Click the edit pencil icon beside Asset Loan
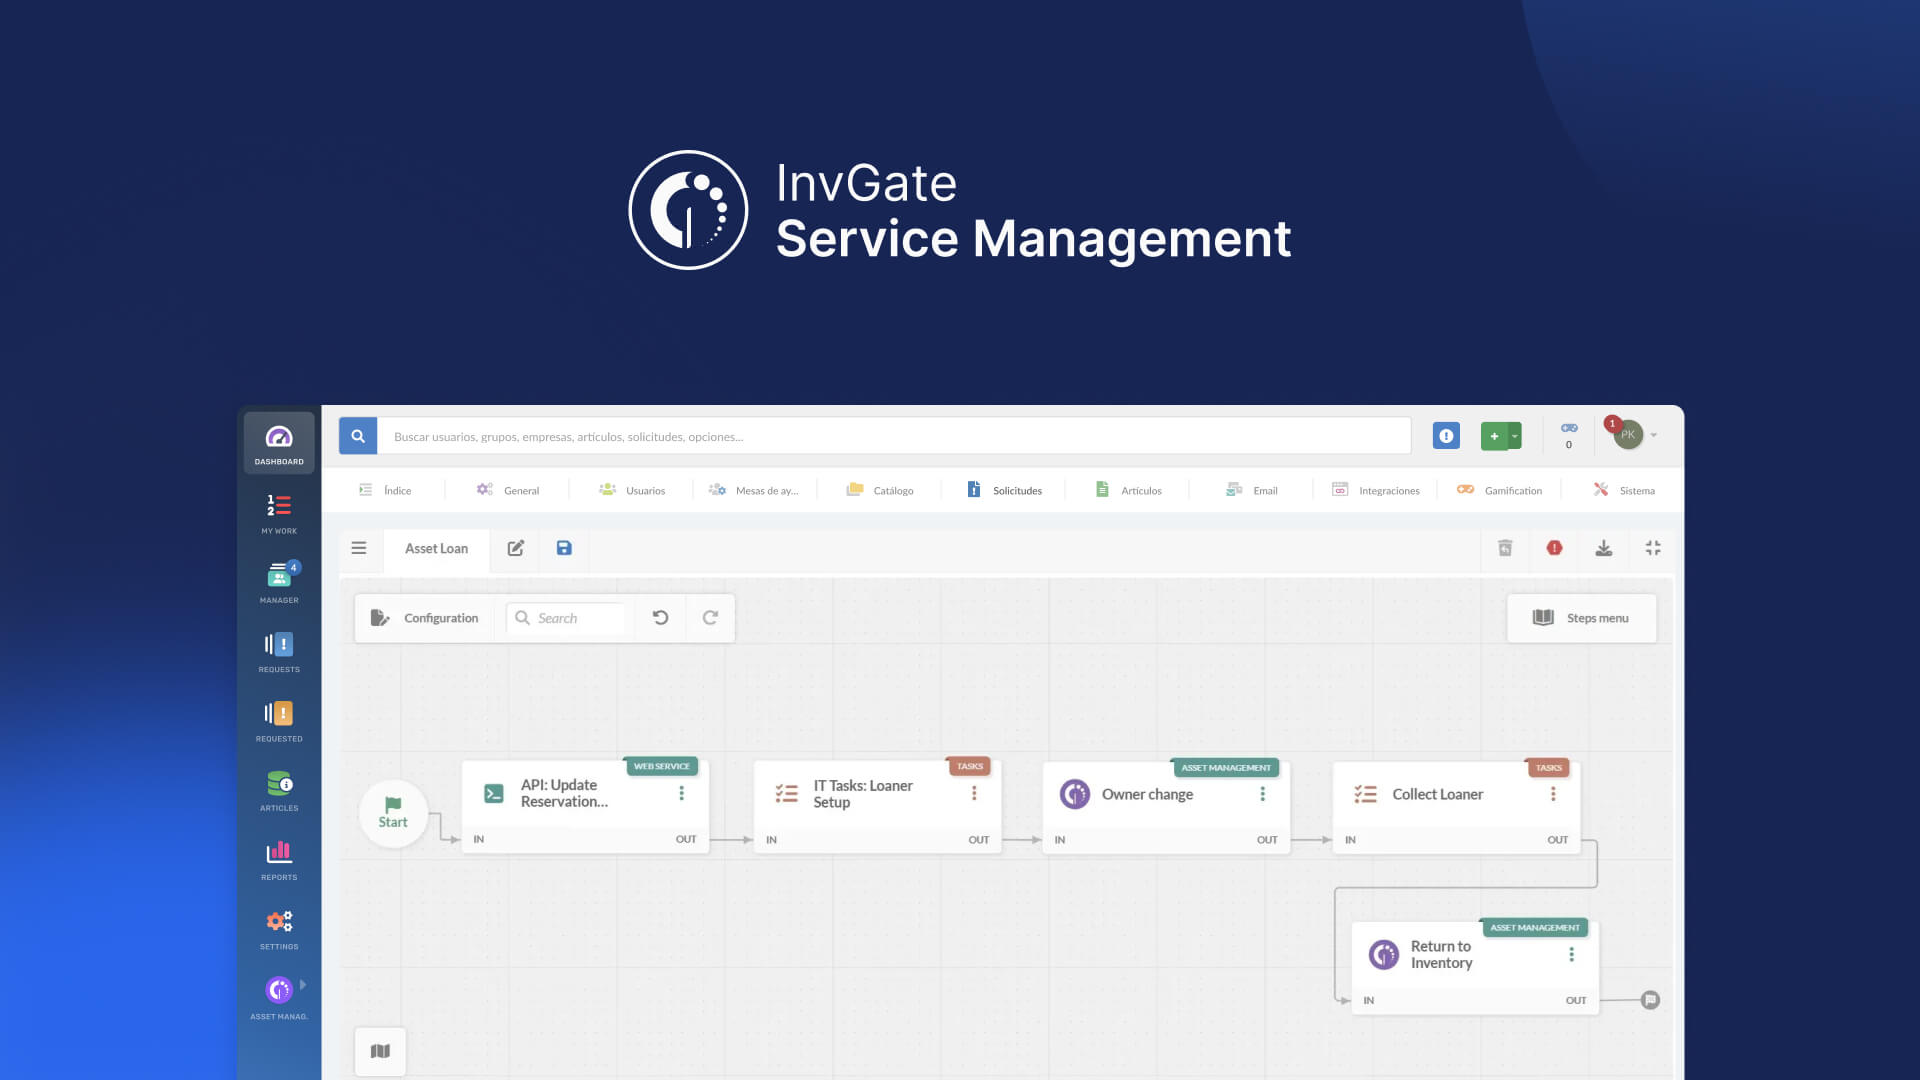Viewport: 1920px width, 1080px height. [x=516, y=548]
